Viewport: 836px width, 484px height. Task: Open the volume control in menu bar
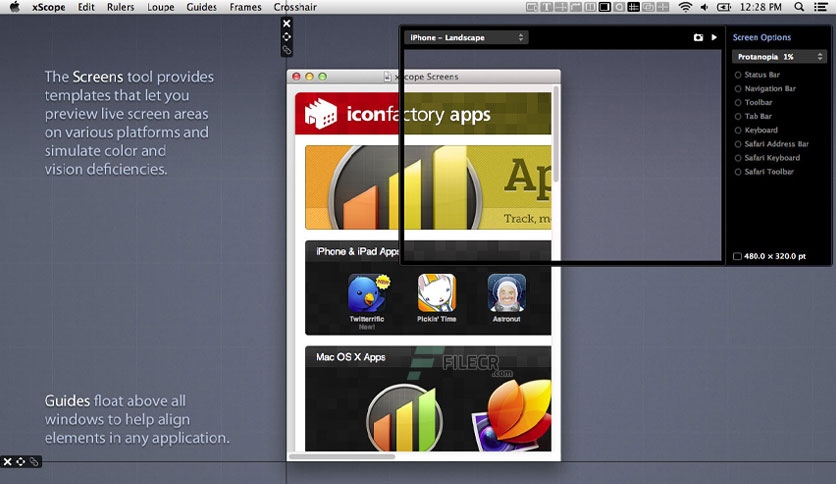coord(704,7)
